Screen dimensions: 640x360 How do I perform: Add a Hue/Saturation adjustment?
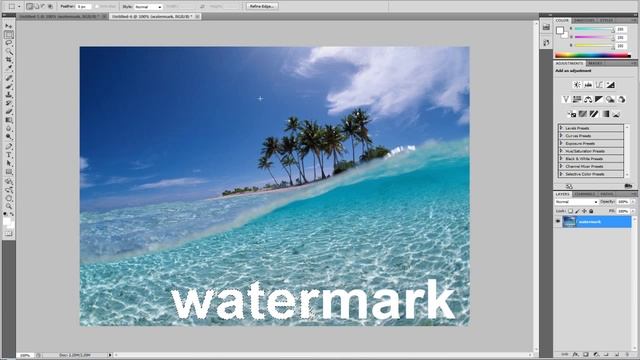(x=577, y=99)
